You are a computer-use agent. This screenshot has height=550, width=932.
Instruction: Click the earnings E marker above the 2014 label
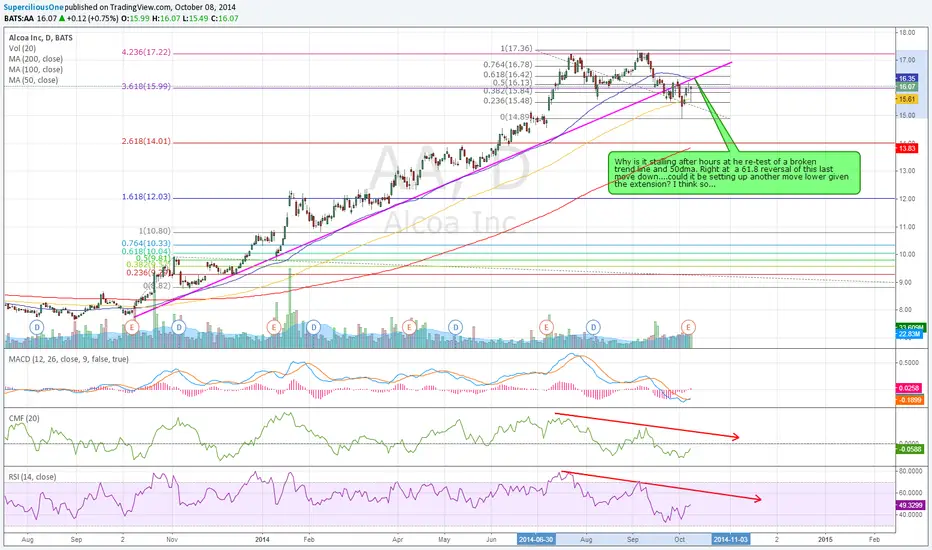(273, 327)
